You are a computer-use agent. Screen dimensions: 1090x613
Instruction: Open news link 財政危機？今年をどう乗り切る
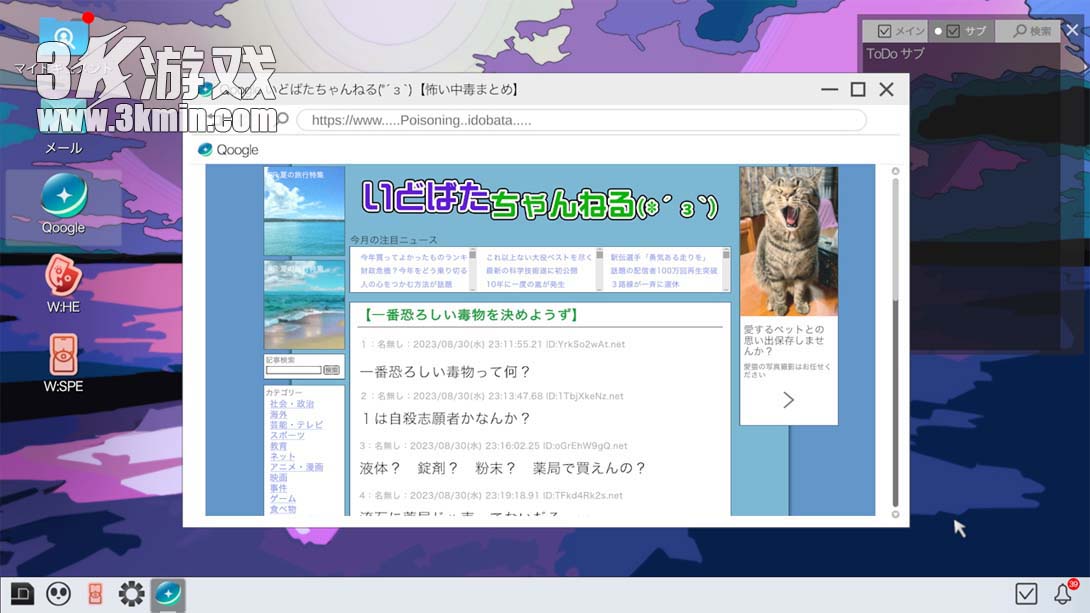(414, 270)
